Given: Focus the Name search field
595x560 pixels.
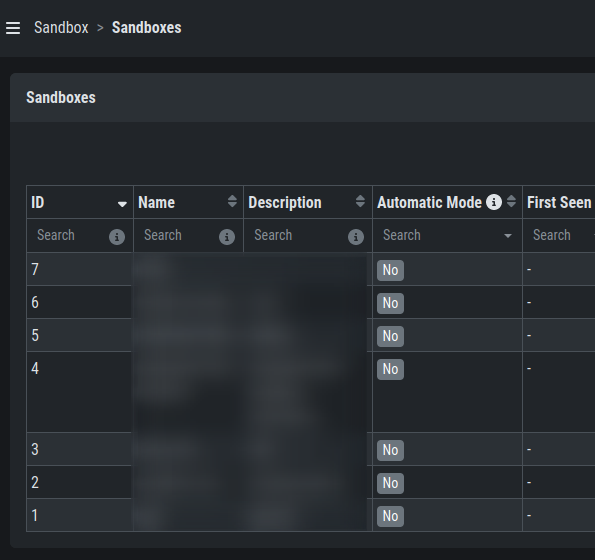Looking at the screenshot, I should tap(180, 235).
